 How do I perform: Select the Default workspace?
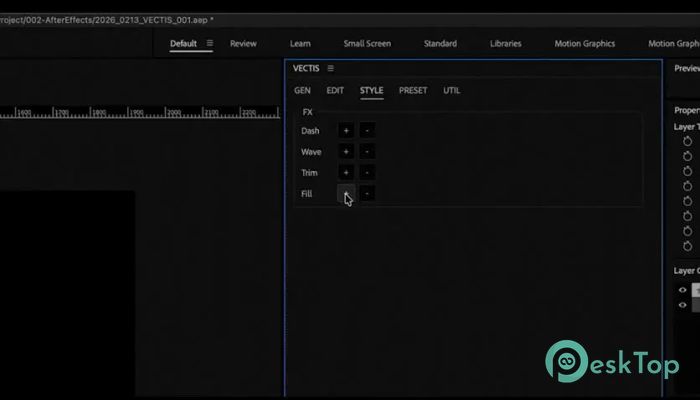183,43
